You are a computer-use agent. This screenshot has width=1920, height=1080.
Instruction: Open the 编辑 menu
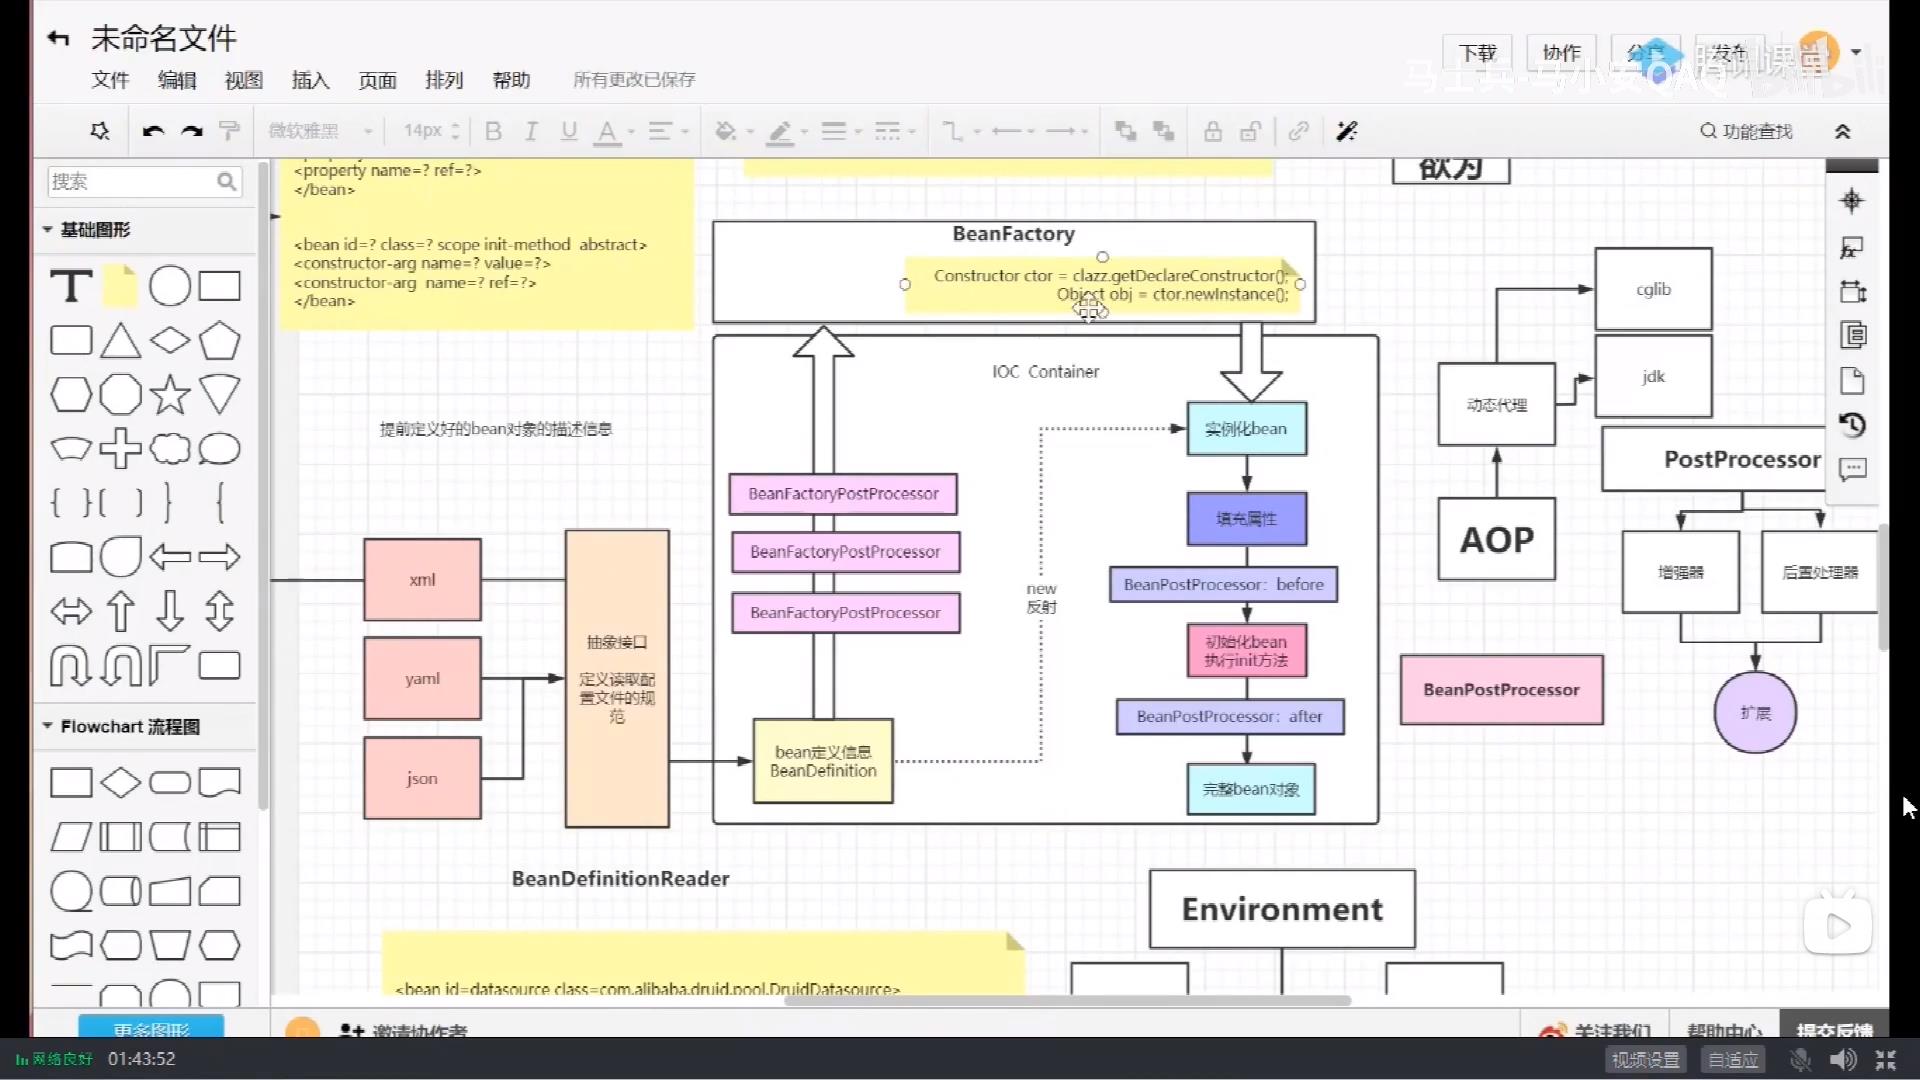point(177,80)
